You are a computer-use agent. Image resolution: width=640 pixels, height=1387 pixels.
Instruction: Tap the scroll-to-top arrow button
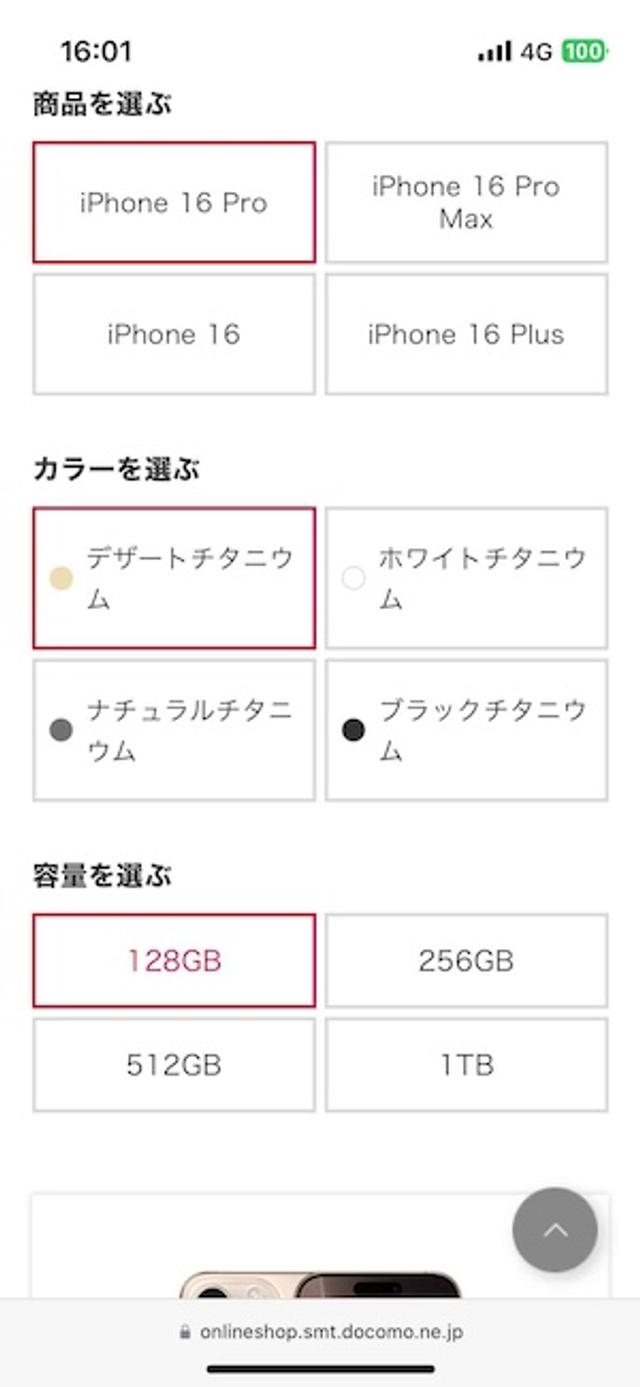click(x=555, y=1231)
